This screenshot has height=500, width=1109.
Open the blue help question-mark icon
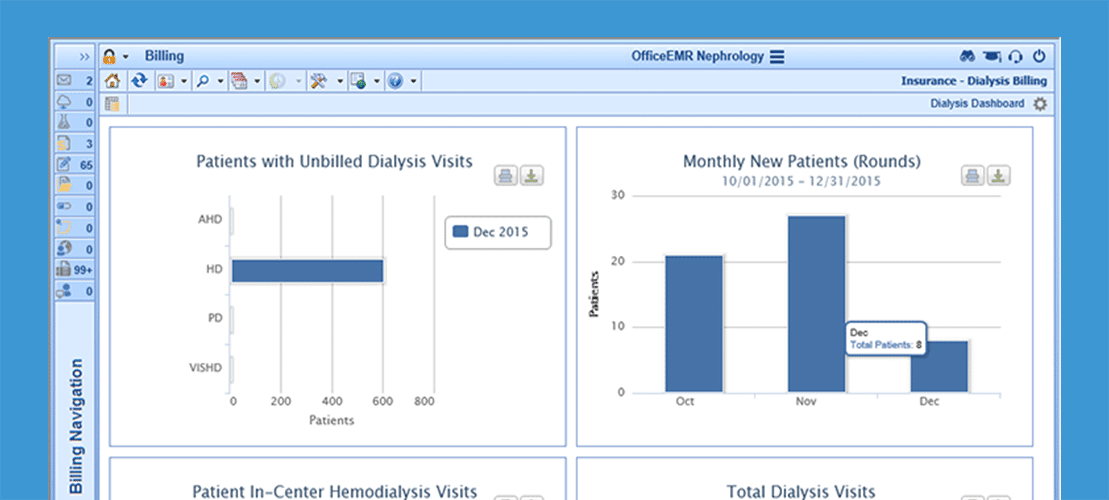point(395,81)
